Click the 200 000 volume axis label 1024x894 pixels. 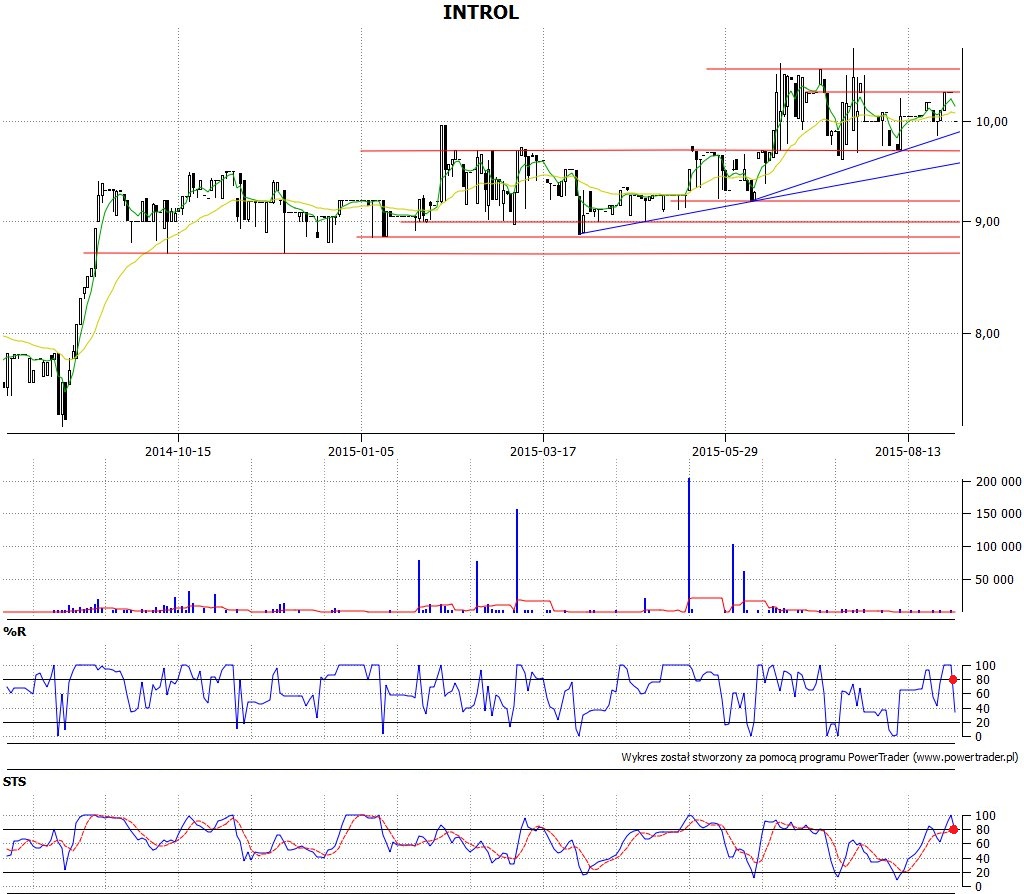pyautogui.click(x=999, y=482)
